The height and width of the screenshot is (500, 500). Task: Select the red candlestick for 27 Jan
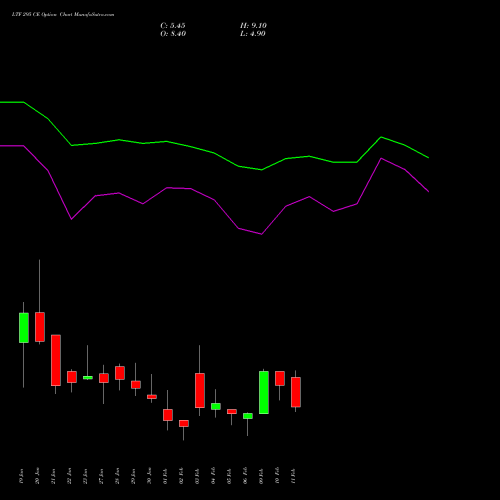104,378
